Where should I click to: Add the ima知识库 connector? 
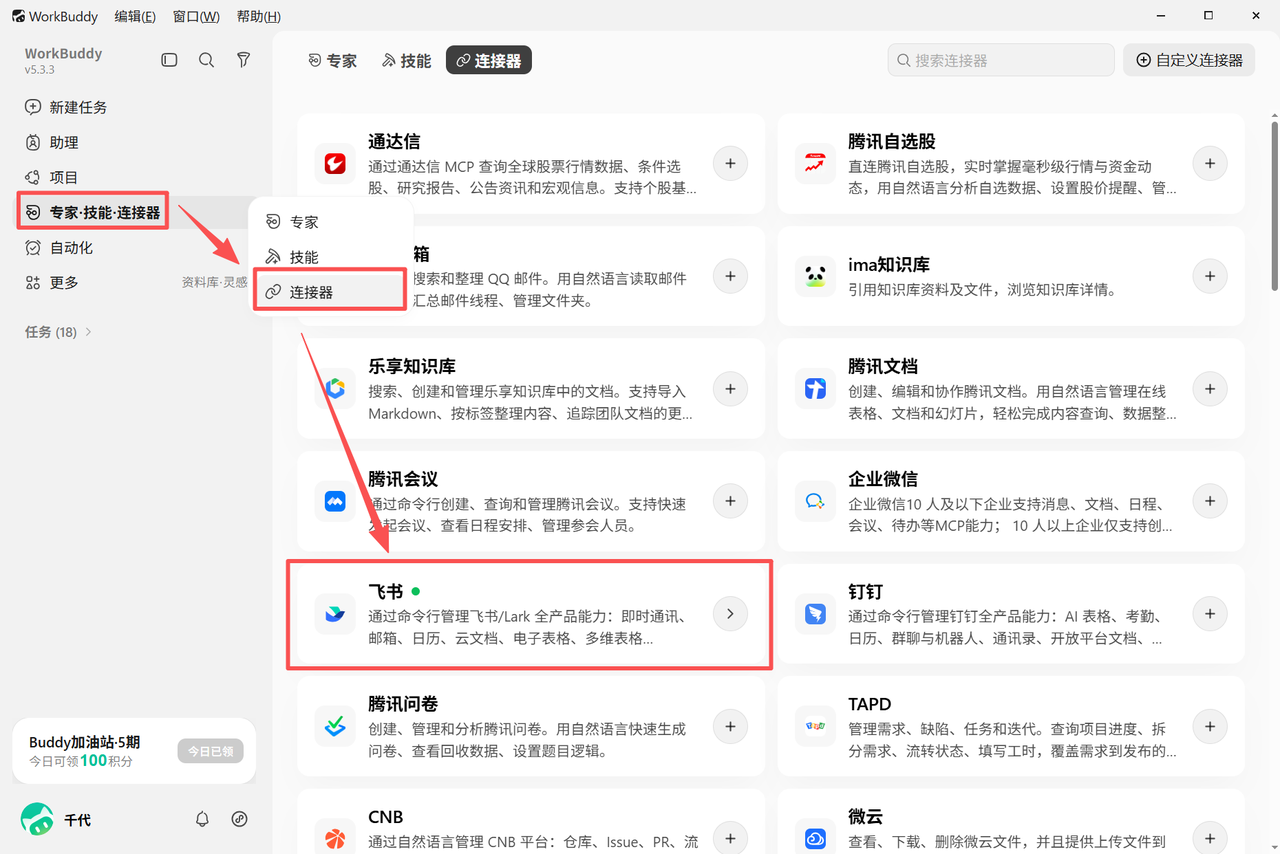[1210, 276]
